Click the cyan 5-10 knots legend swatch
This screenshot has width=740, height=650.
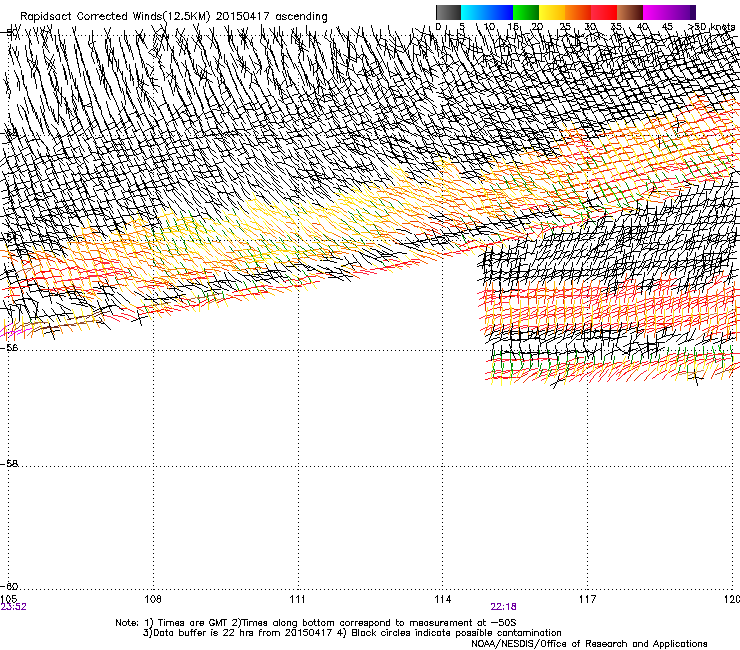[474, 12]
